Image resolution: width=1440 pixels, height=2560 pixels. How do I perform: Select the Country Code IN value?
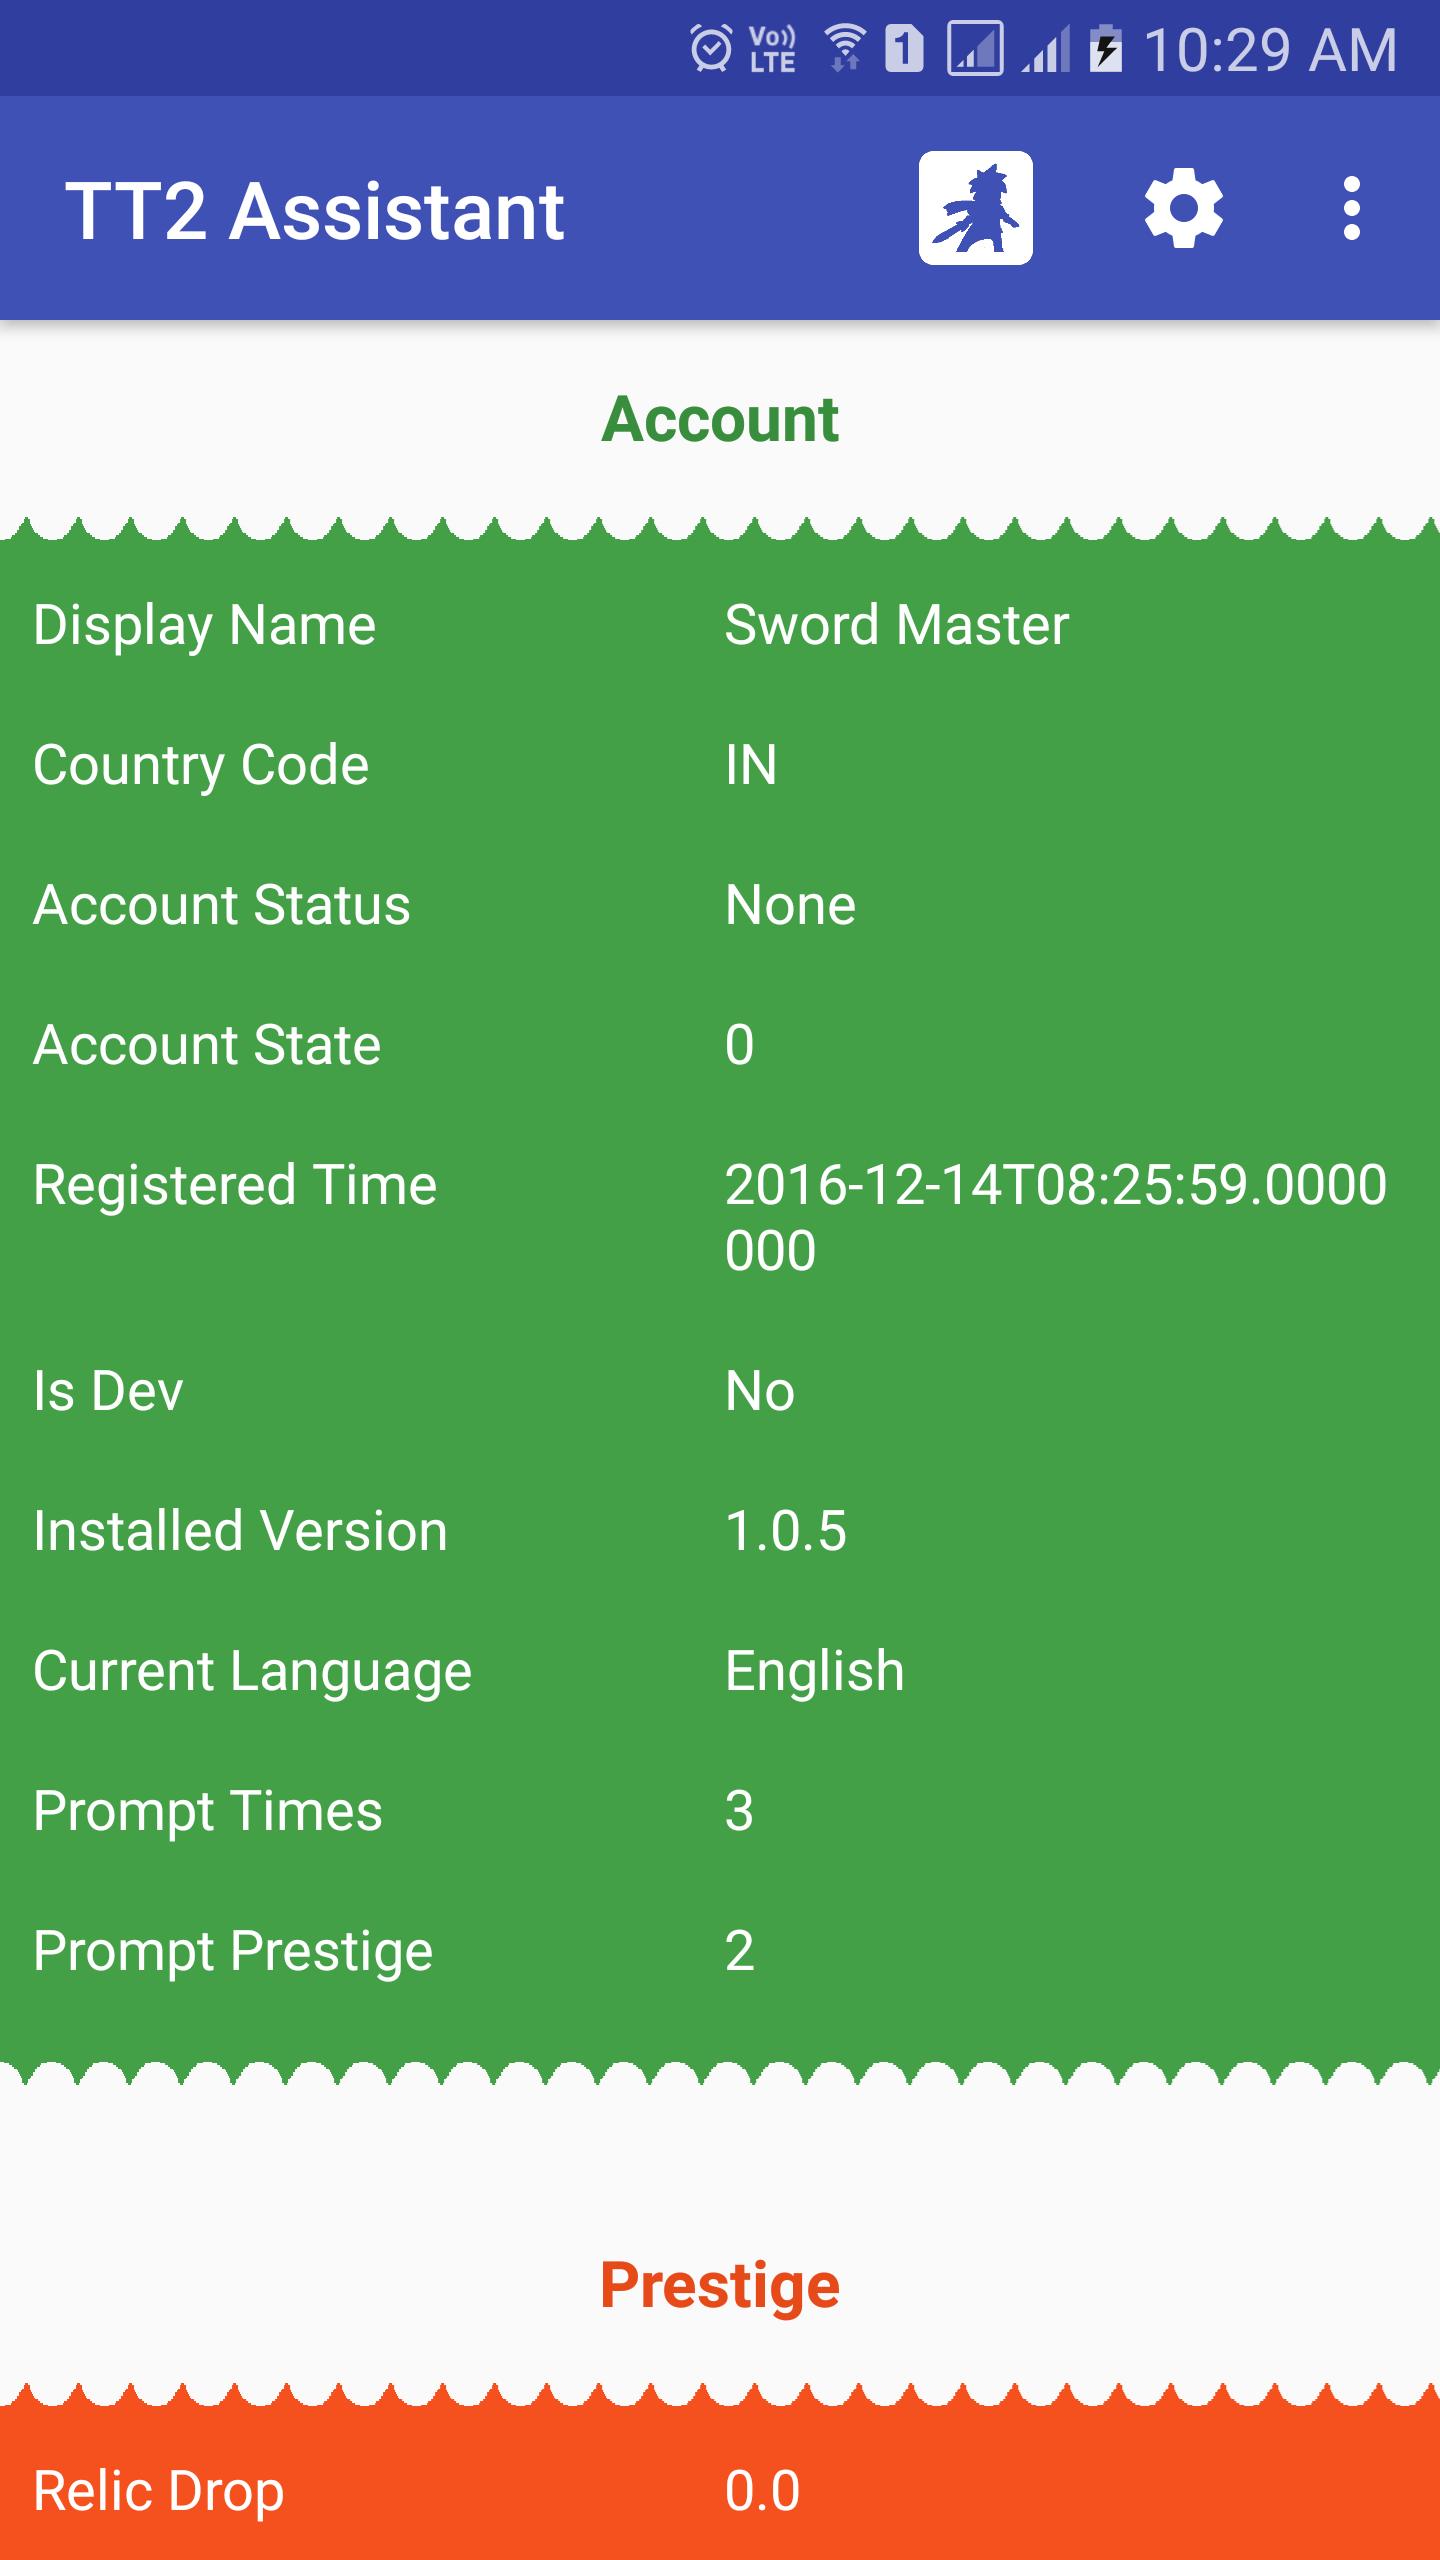pos(751,765)
